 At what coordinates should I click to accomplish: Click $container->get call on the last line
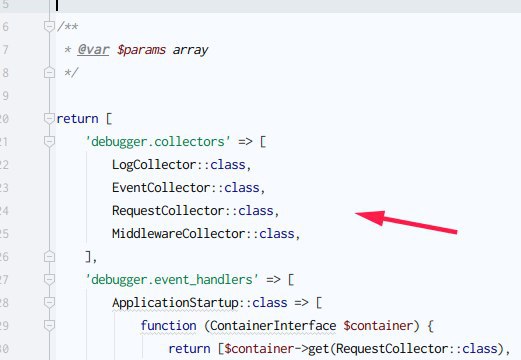pos(276,349)
